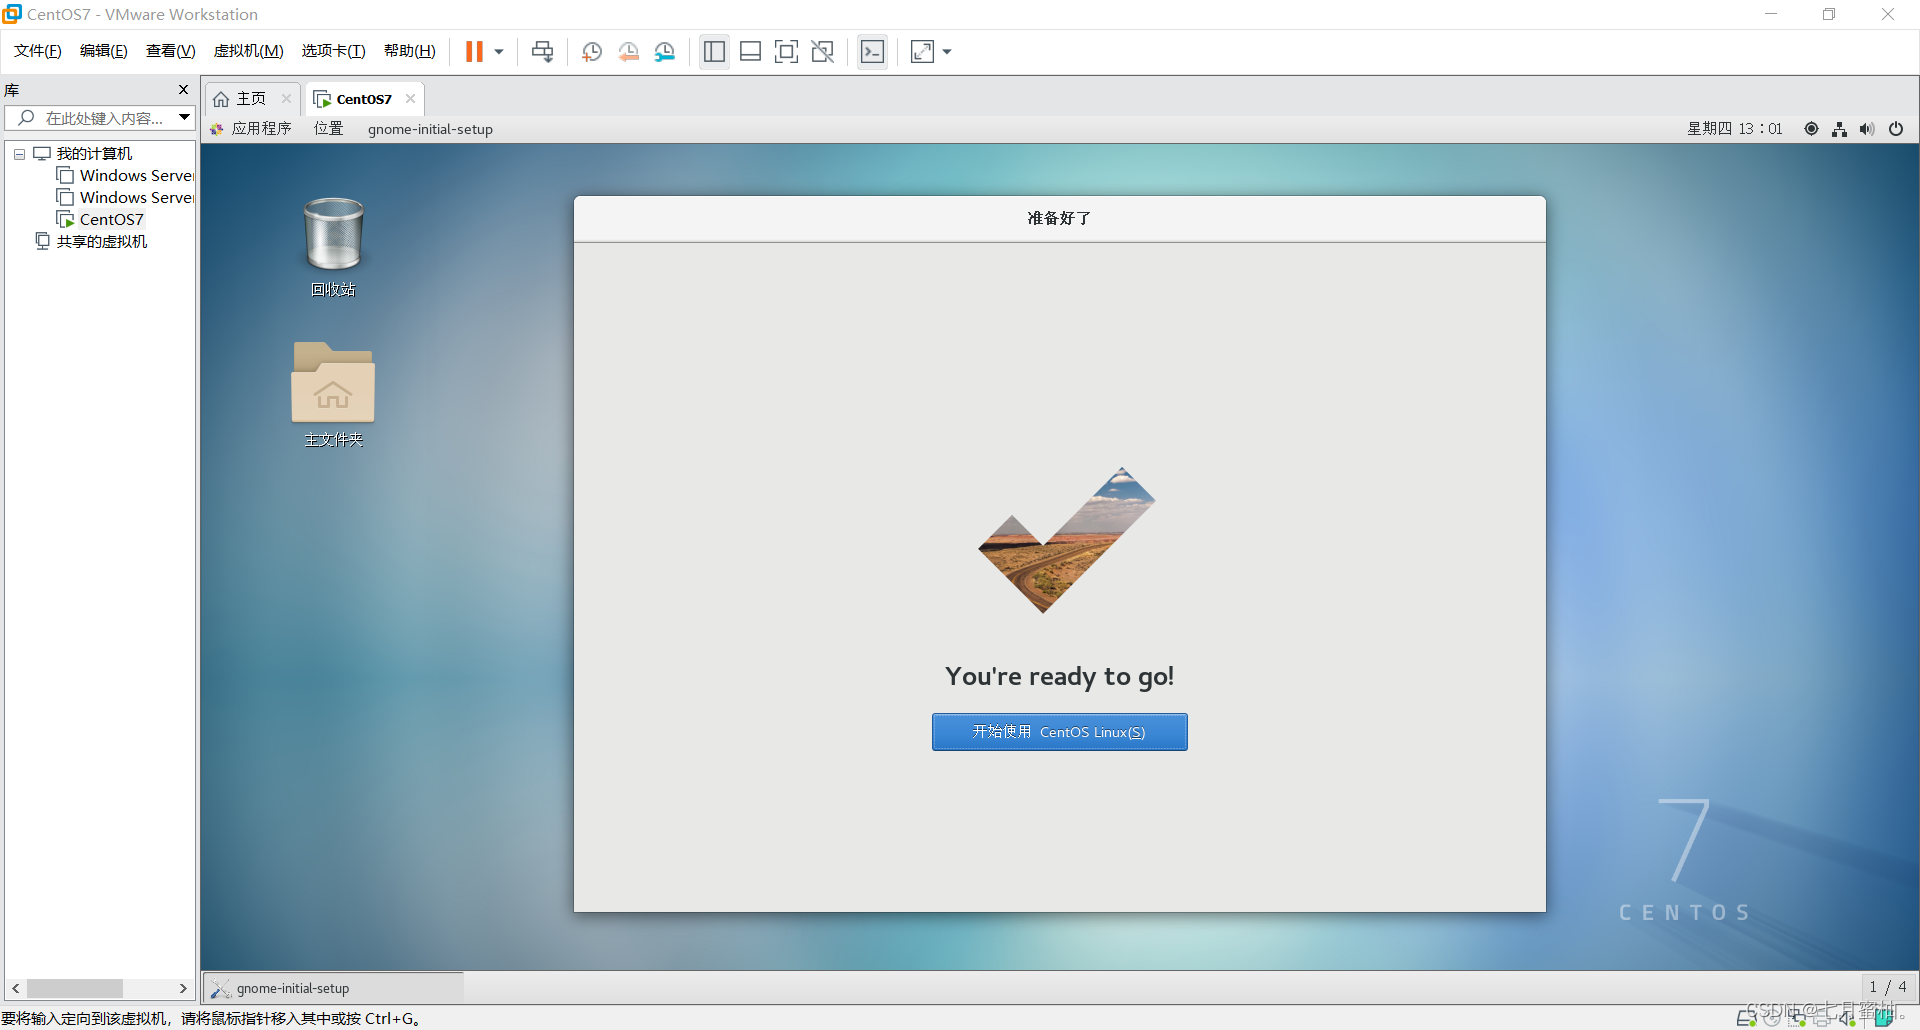Pause the virtual machine with the orange pause icon
This screenshot has width=1920, height=1030.
point(474,51)
